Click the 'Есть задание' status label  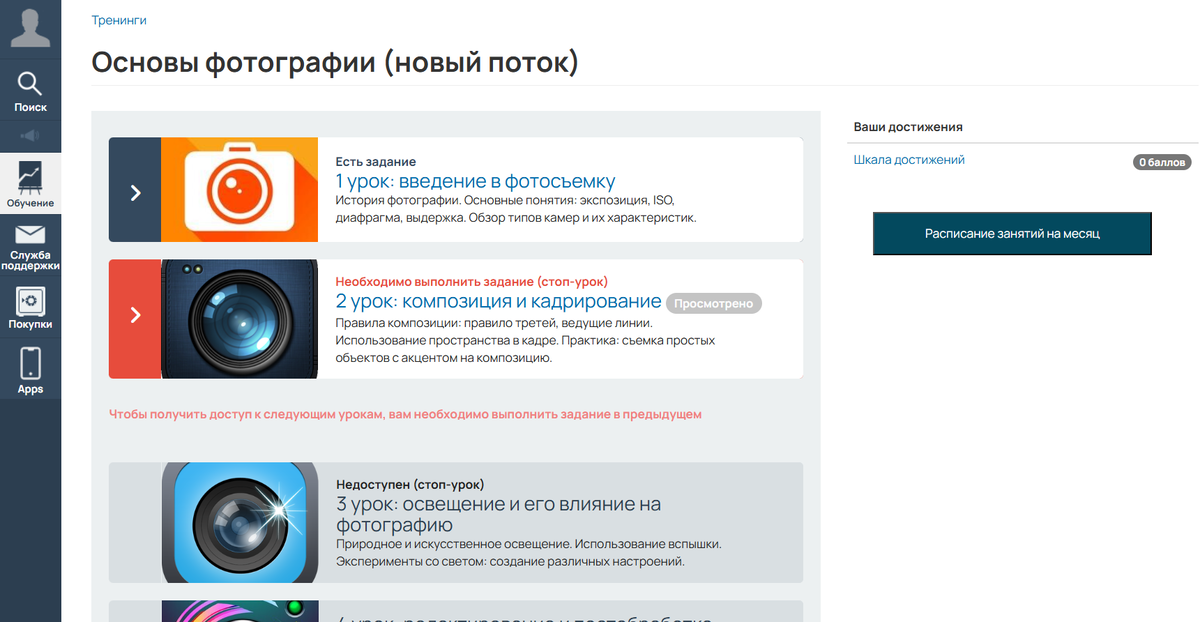tap(375, 161)
